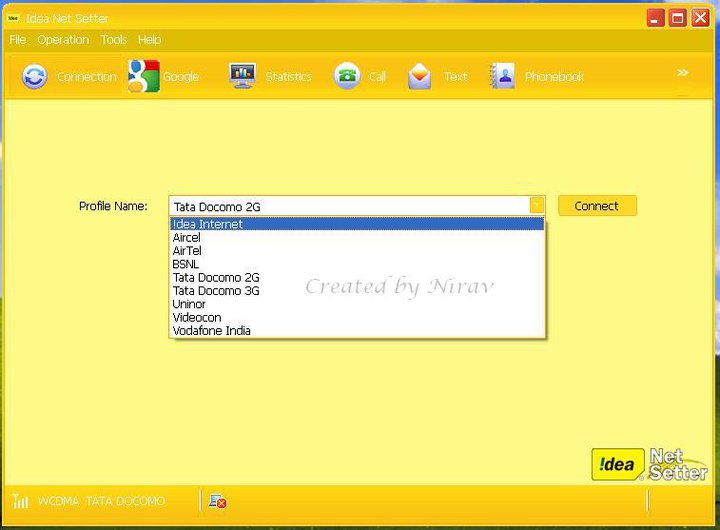720x530 pixels.
Task: Open the Connection toolbar icon
Action: coord(35,77)
